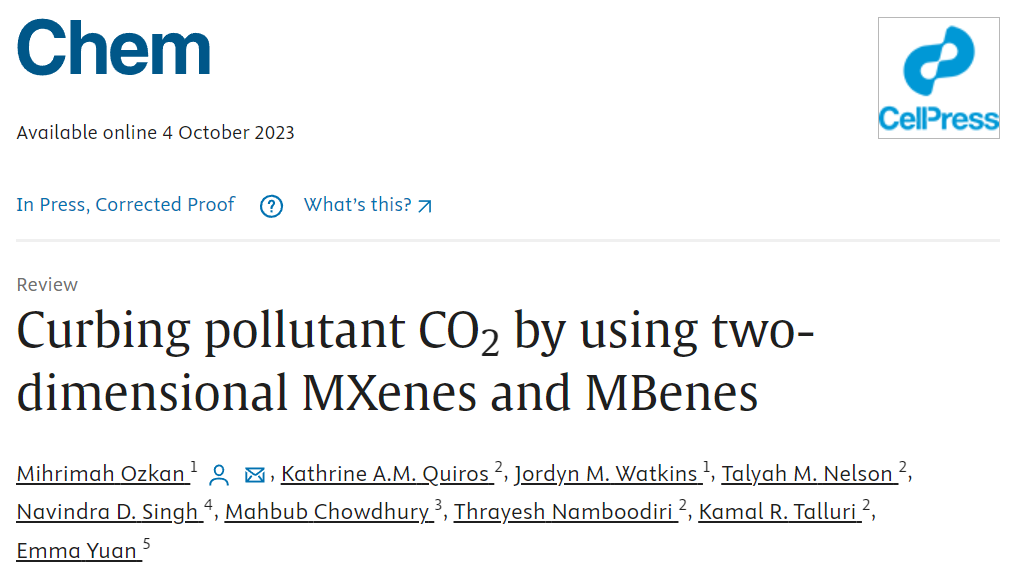The width and height of the screenshot is (1020, 579).
Task: Click the Chem journal logo
Action: 113,47
